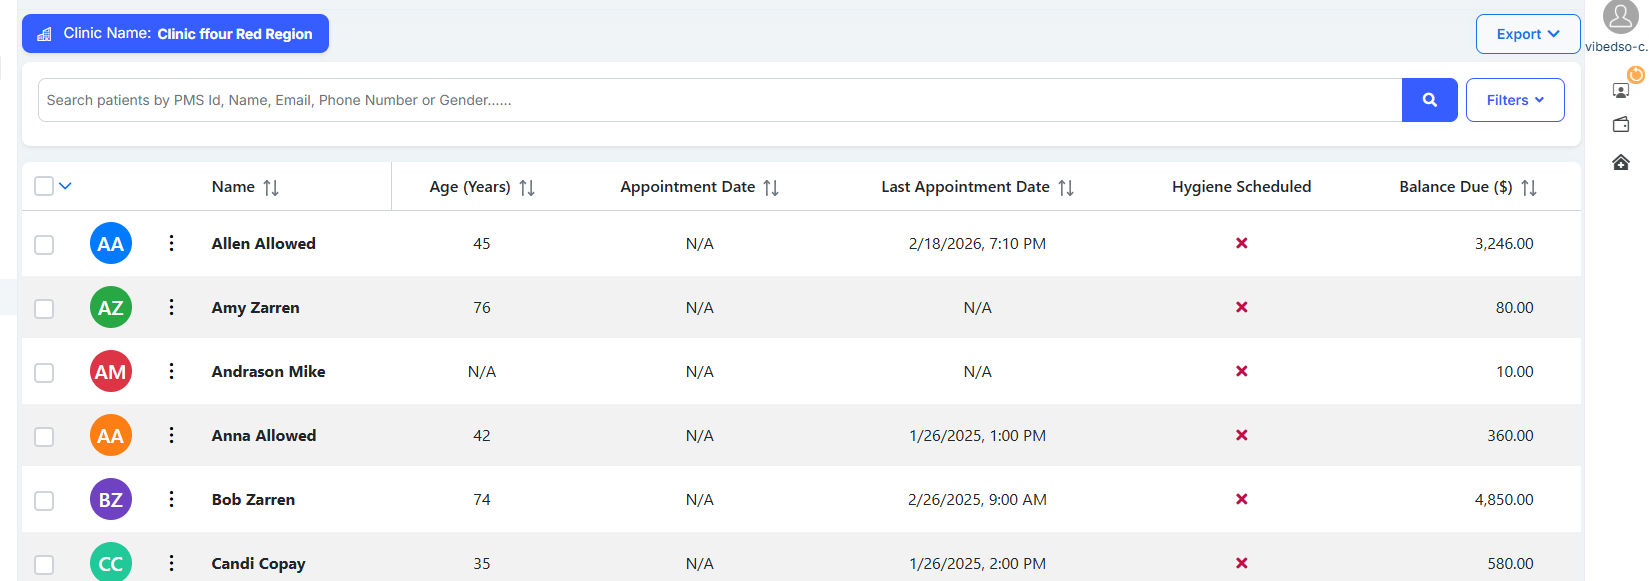Open the three-dot menu for Allen Allowed
The image size is (1649, 581).
point(171,243)
